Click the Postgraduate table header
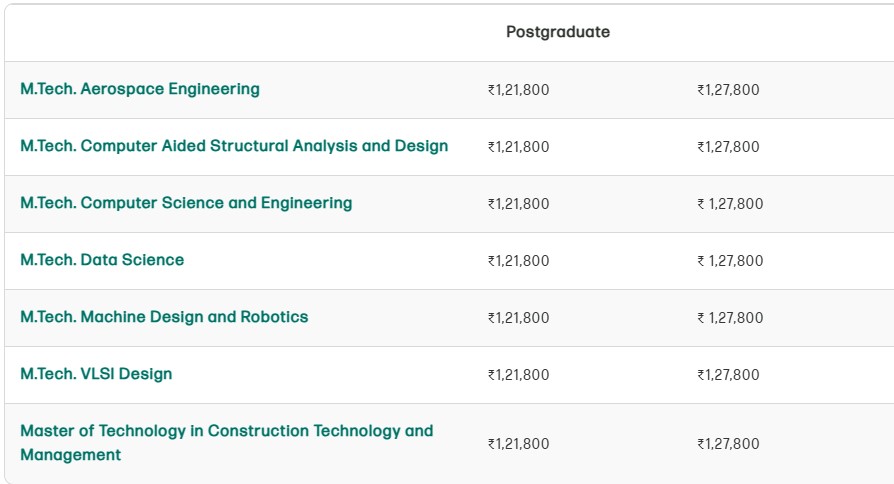This screenshot has width=894, height=484. [558, 32]
